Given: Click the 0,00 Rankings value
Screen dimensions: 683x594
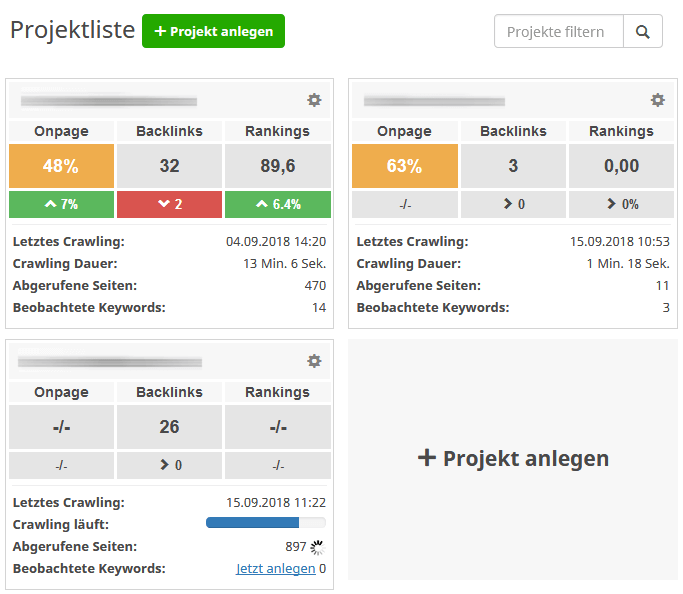Looking at the screenshot, I should (x=621, y=166).
